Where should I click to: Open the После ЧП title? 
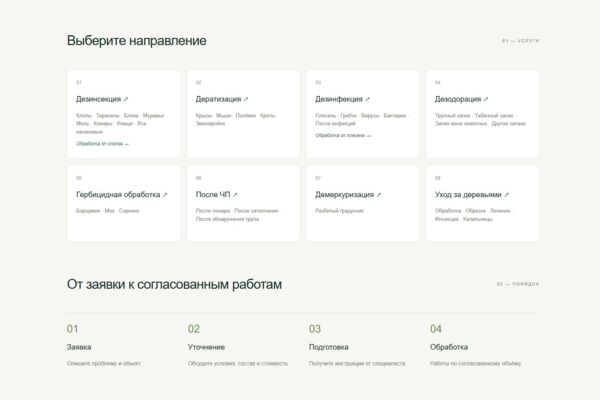pyautogui.click(x=213, y=194)
